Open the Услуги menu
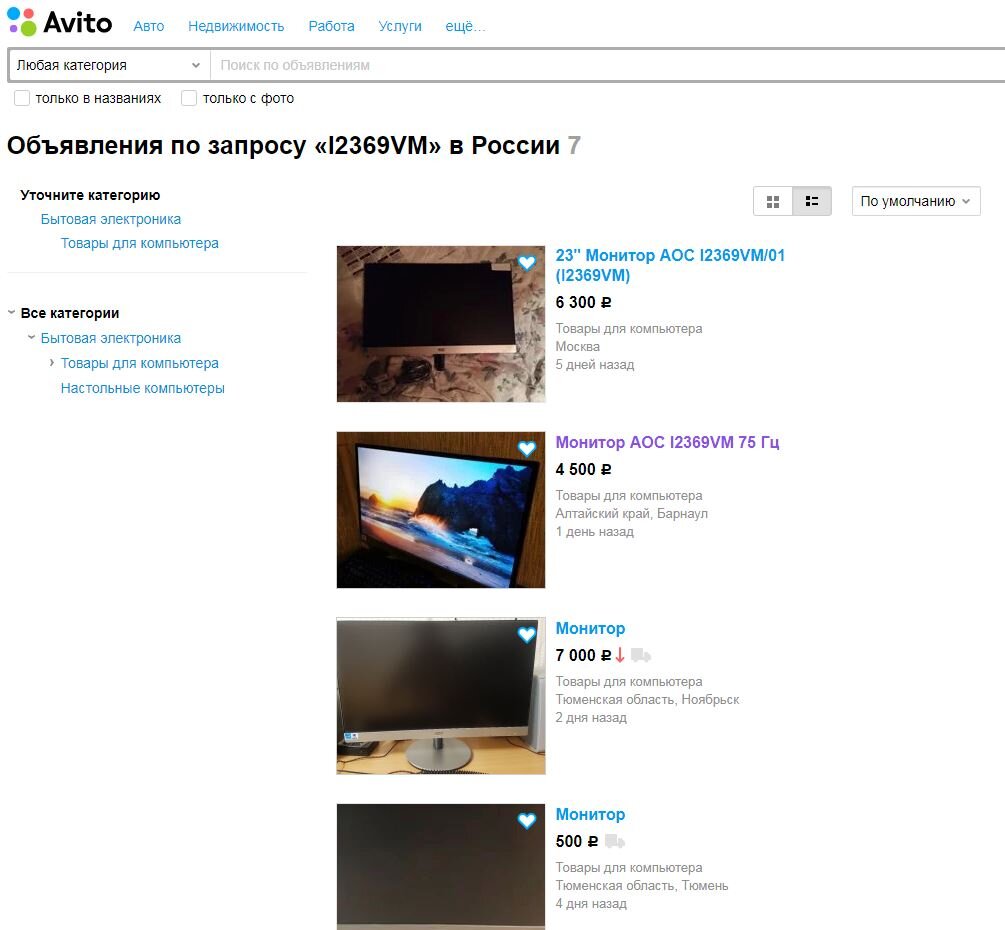Image resolution: width=1005 pixels, height=930 pixels. [x=400, y=26]
